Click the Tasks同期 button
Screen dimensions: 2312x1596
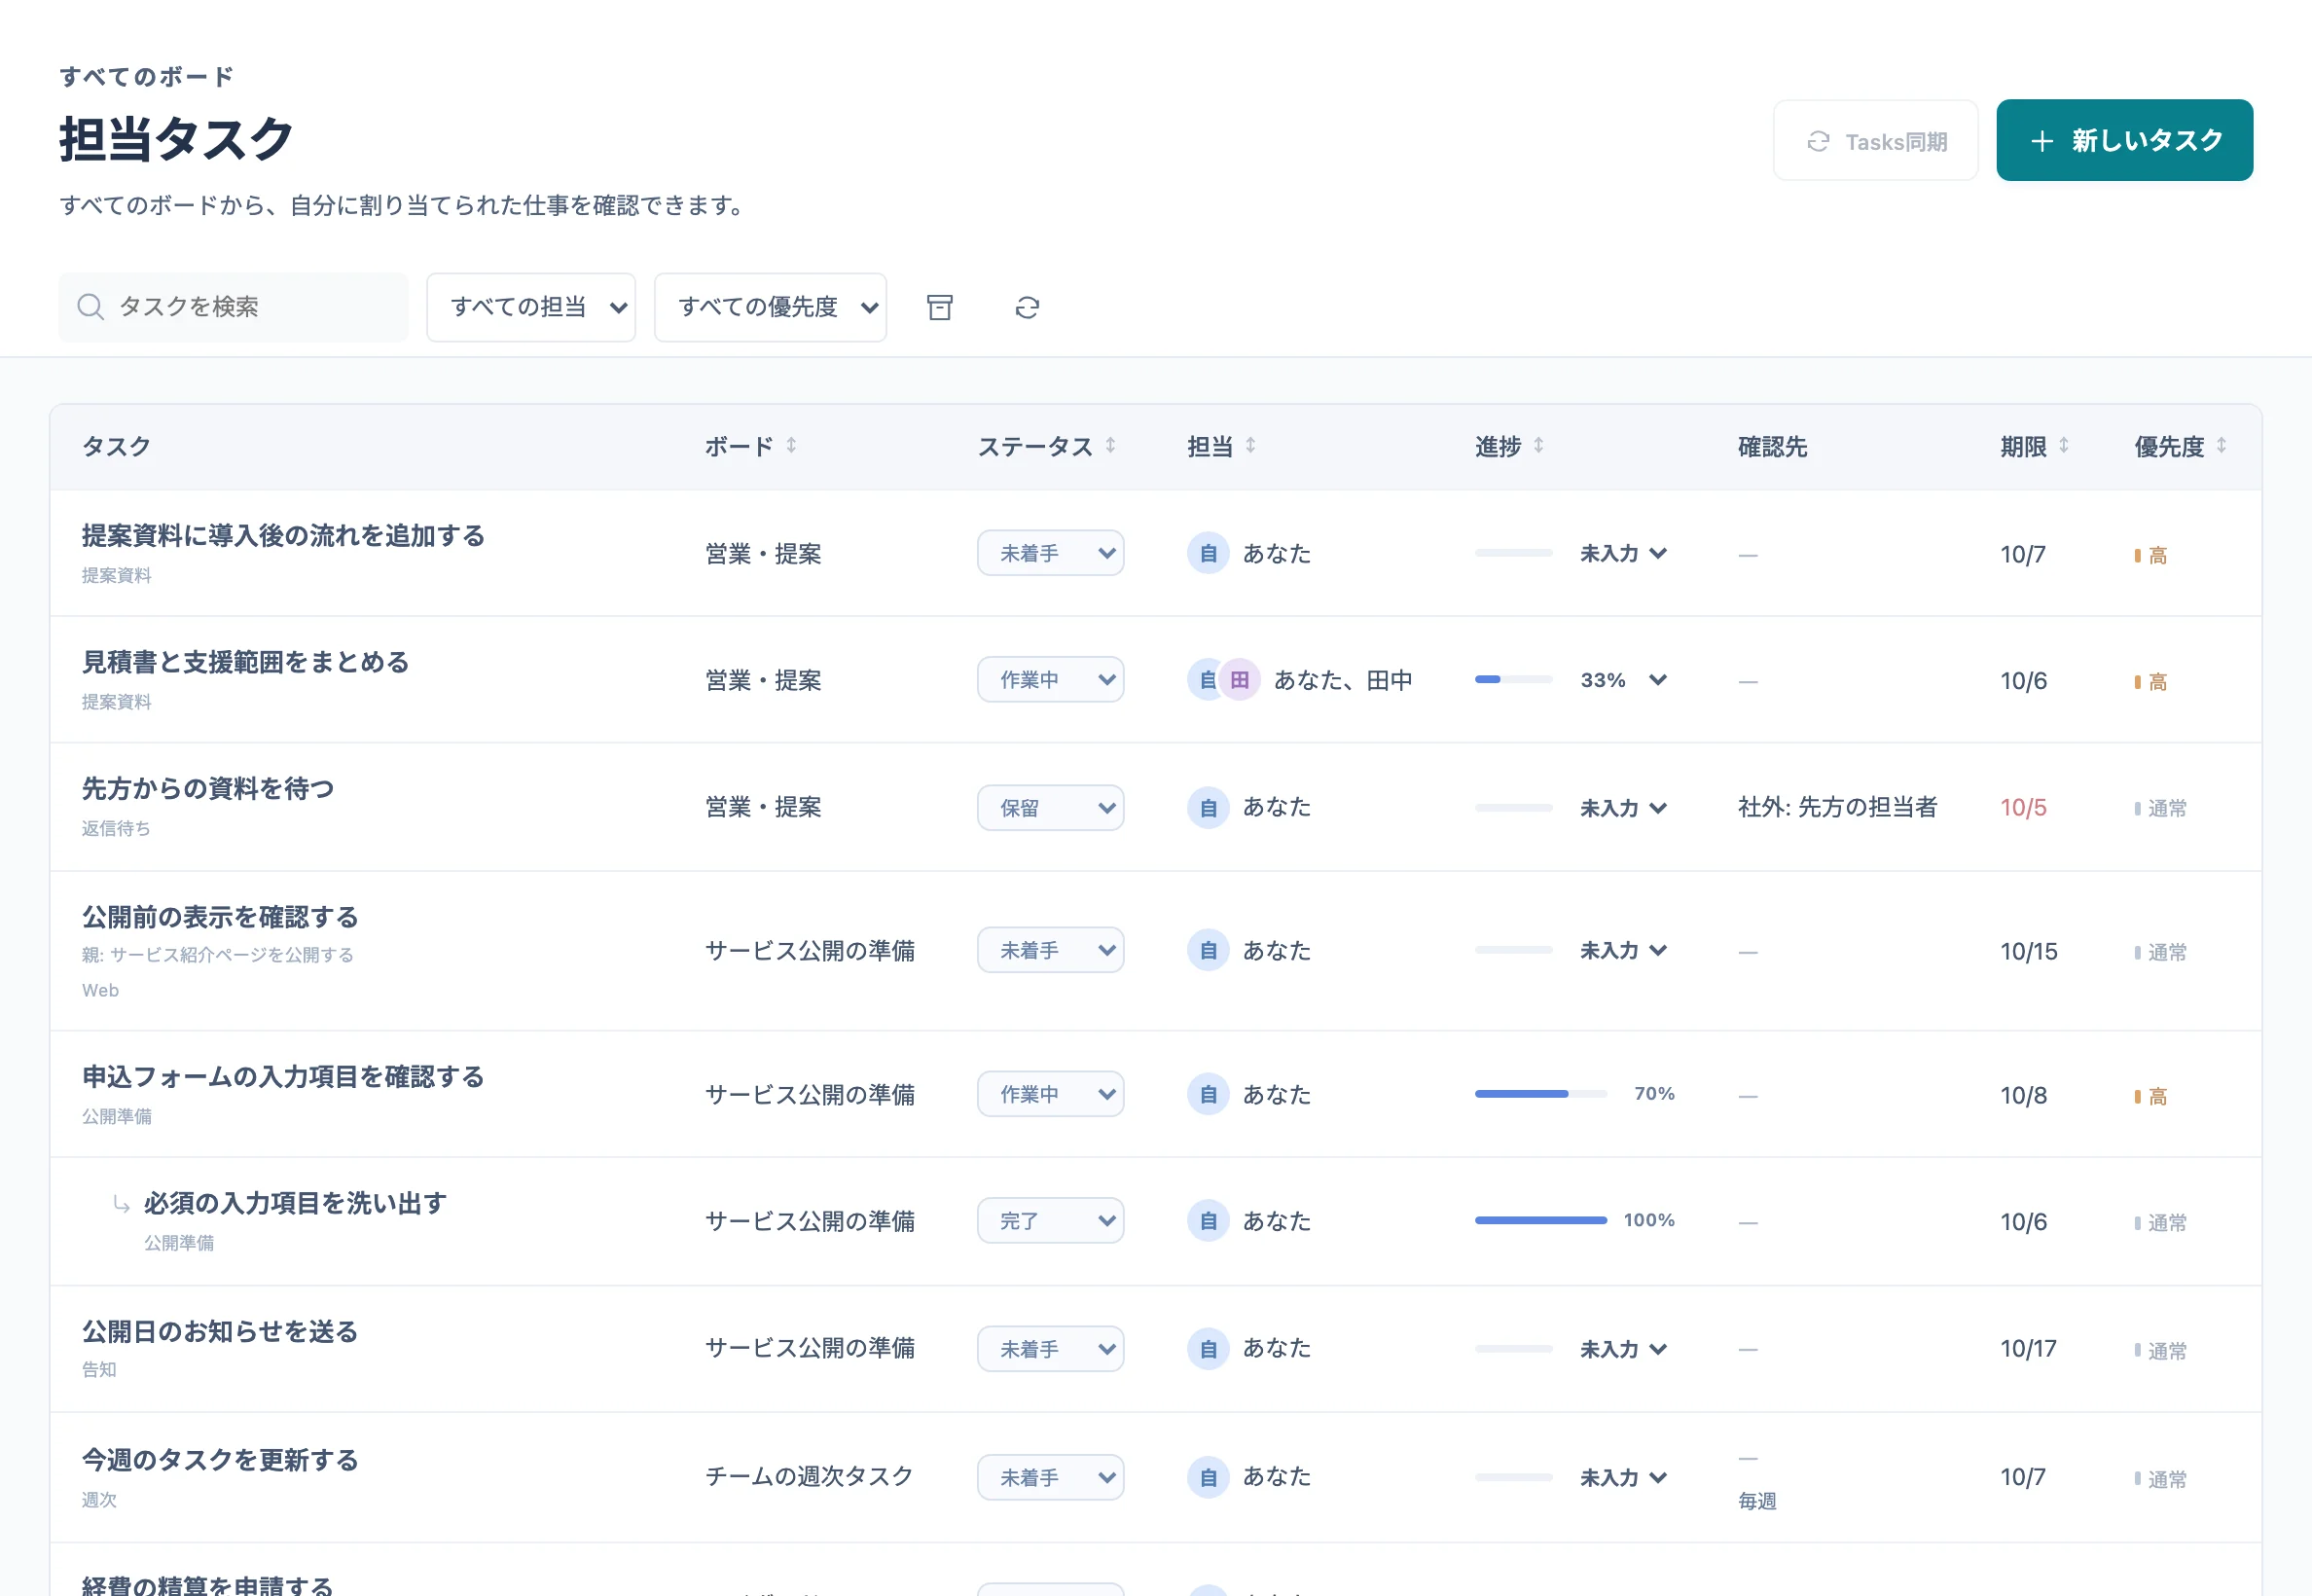(1875, 140)
